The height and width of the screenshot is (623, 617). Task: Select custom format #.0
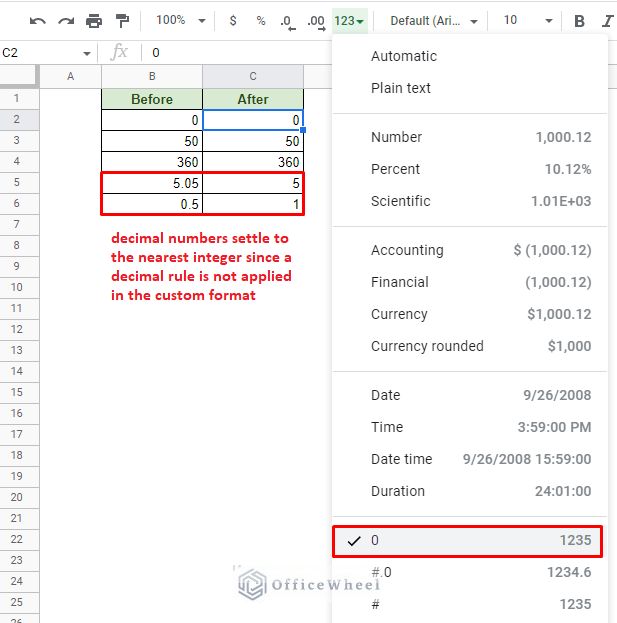pyautogui.click(x=470, y=573)
